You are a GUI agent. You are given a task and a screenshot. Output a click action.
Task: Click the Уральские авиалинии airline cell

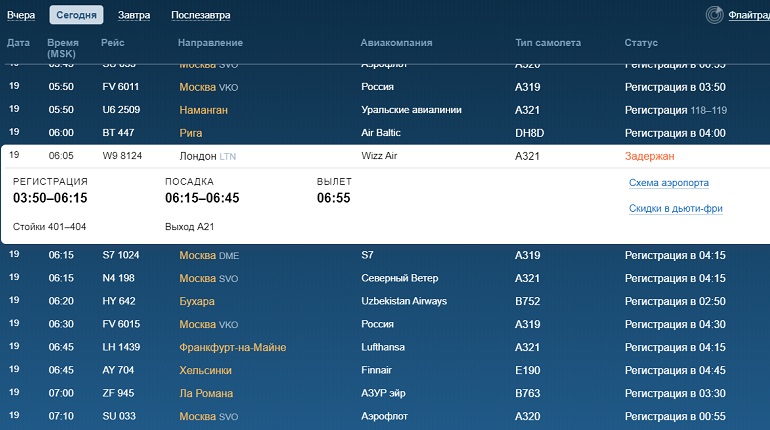coord(411,109)
